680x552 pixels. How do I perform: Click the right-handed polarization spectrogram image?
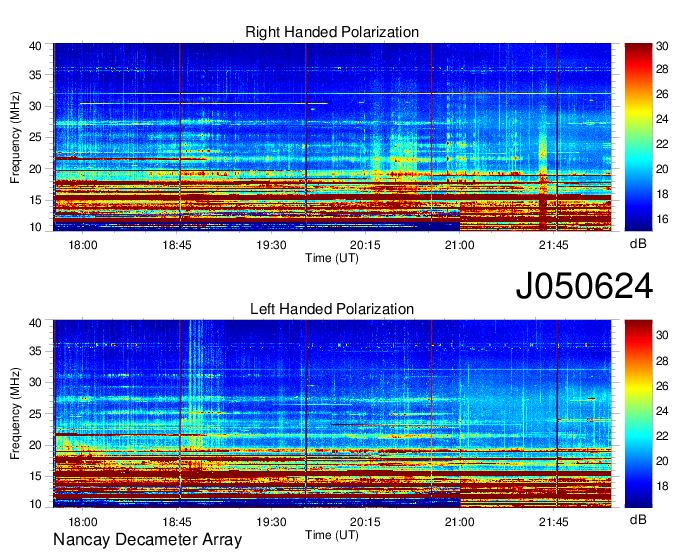332,137
